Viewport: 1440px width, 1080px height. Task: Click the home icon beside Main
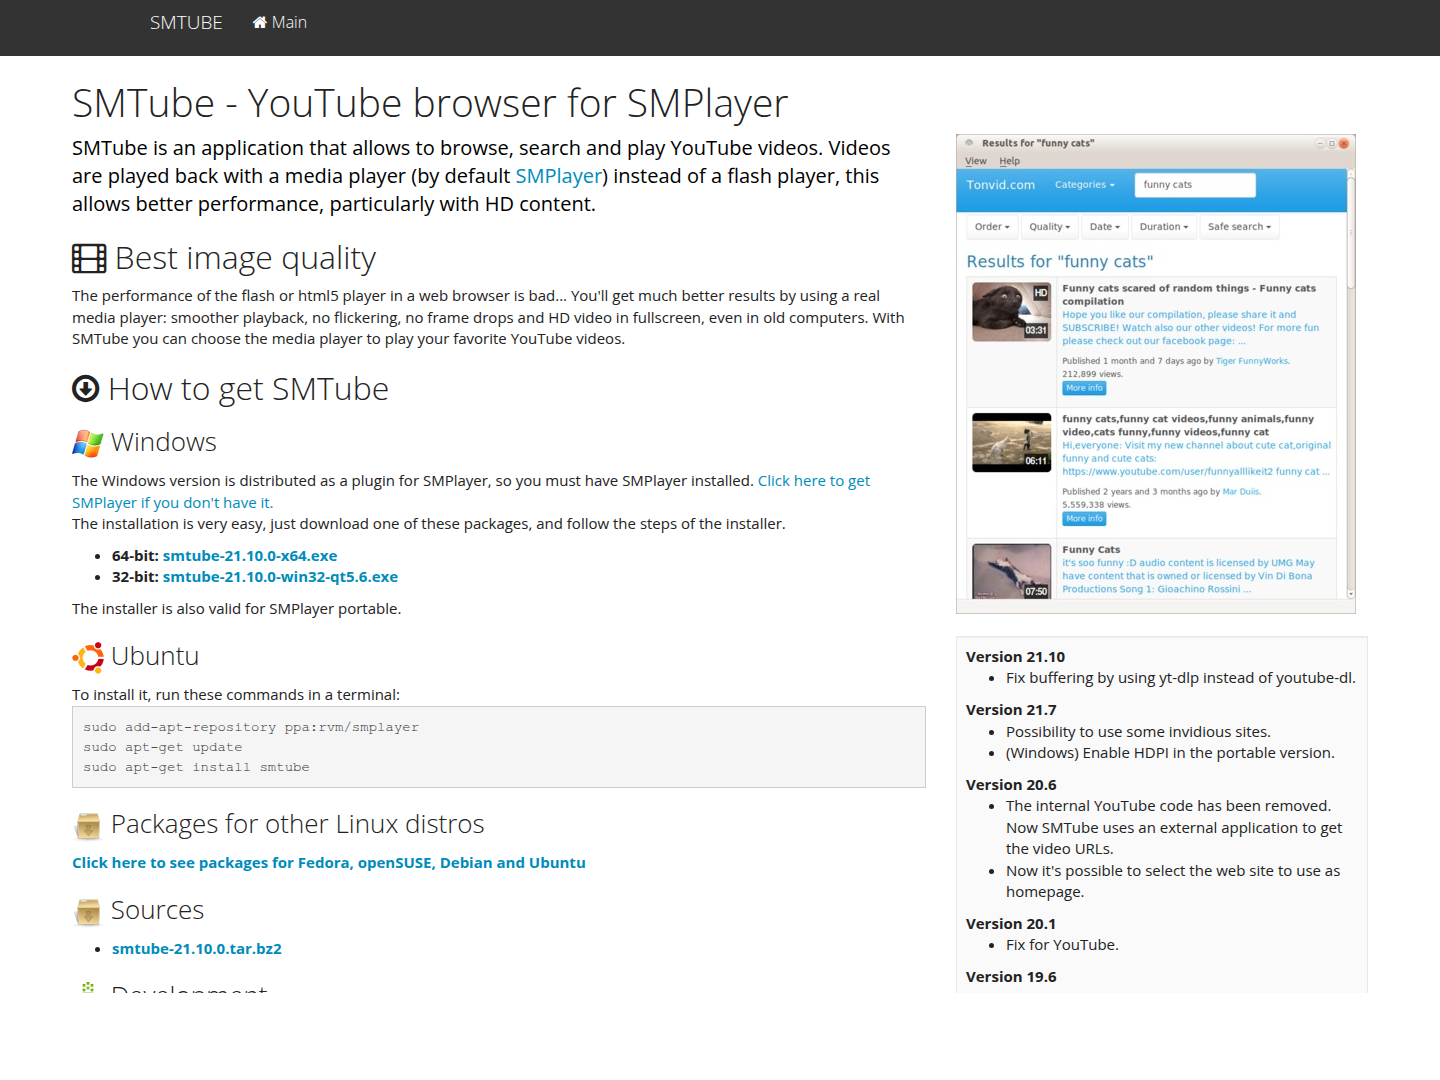point(260,22)
